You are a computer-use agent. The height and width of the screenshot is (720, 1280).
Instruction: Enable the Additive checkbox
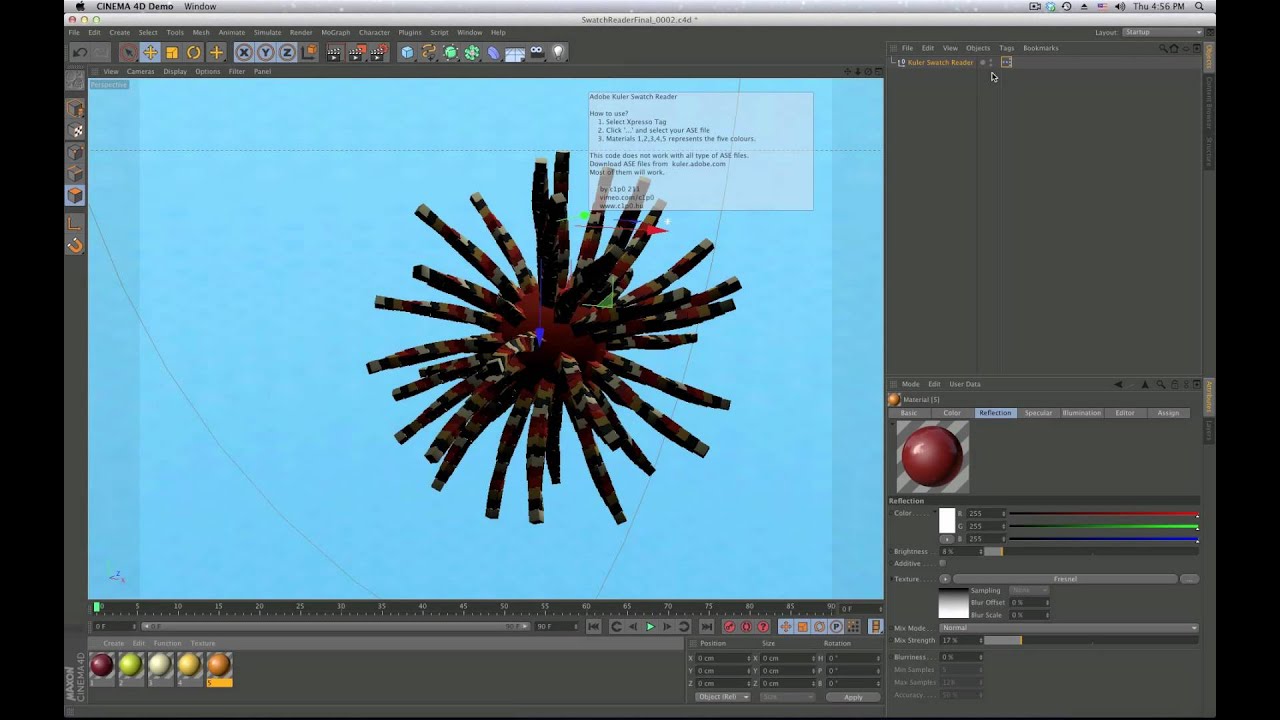(942, 563)
